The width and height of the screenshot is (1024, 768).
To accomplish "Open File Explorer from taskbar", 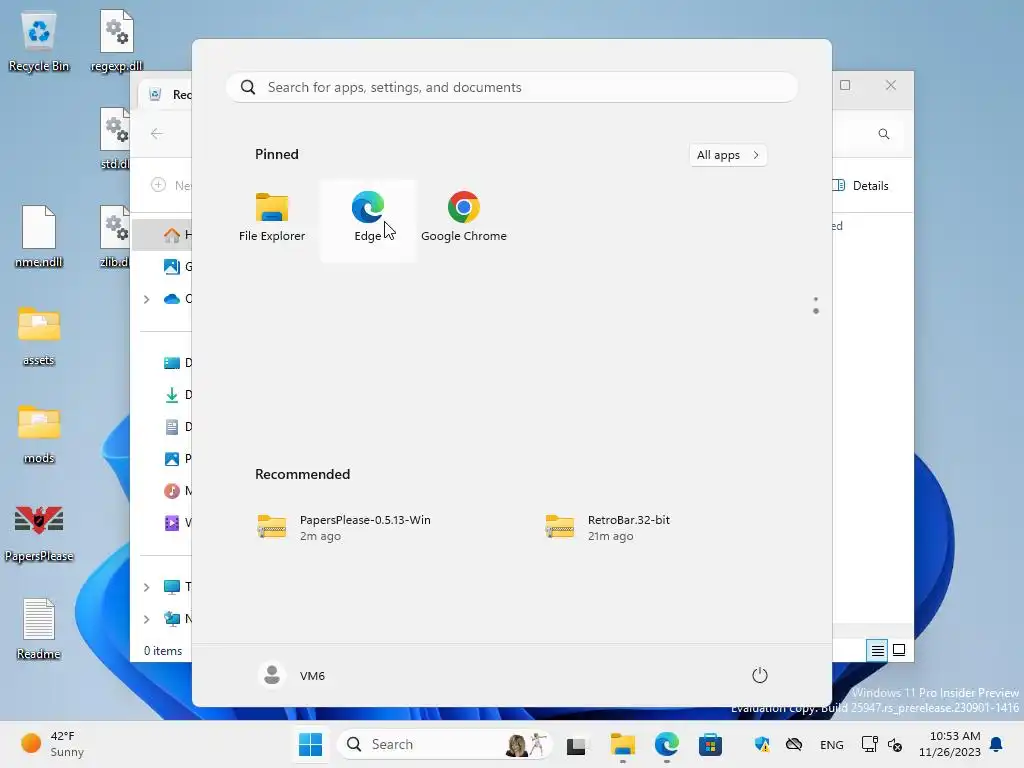I will (x=622, y=744).
